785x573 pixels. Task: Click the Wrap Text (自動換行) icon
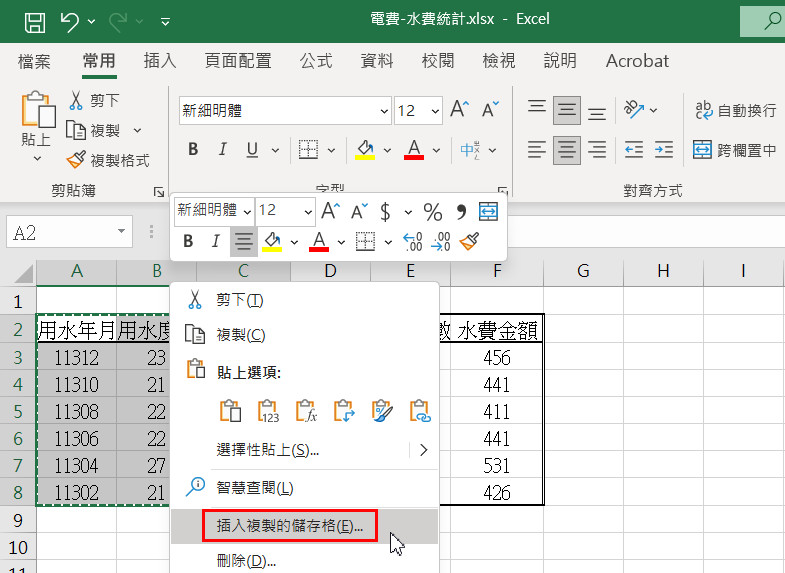click(704, 110)
